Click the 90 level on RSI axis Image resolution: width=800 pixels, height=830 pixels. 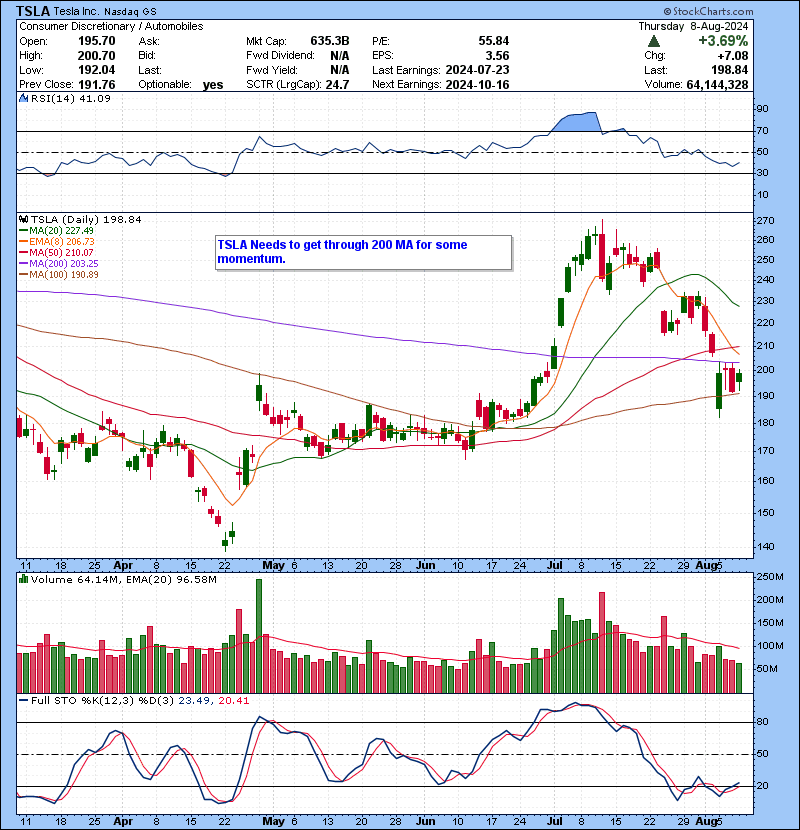(763, 109)
